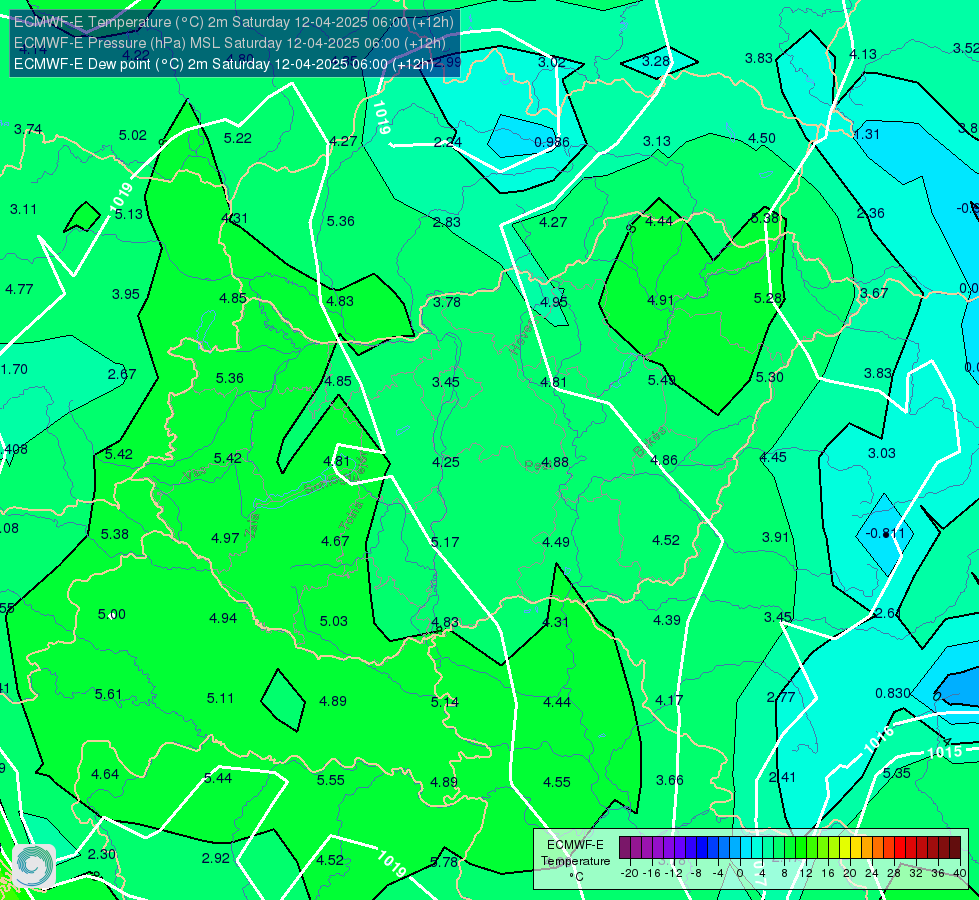Click the dew point value 3.66
This screenshot has height=900, width=979.
670,780
